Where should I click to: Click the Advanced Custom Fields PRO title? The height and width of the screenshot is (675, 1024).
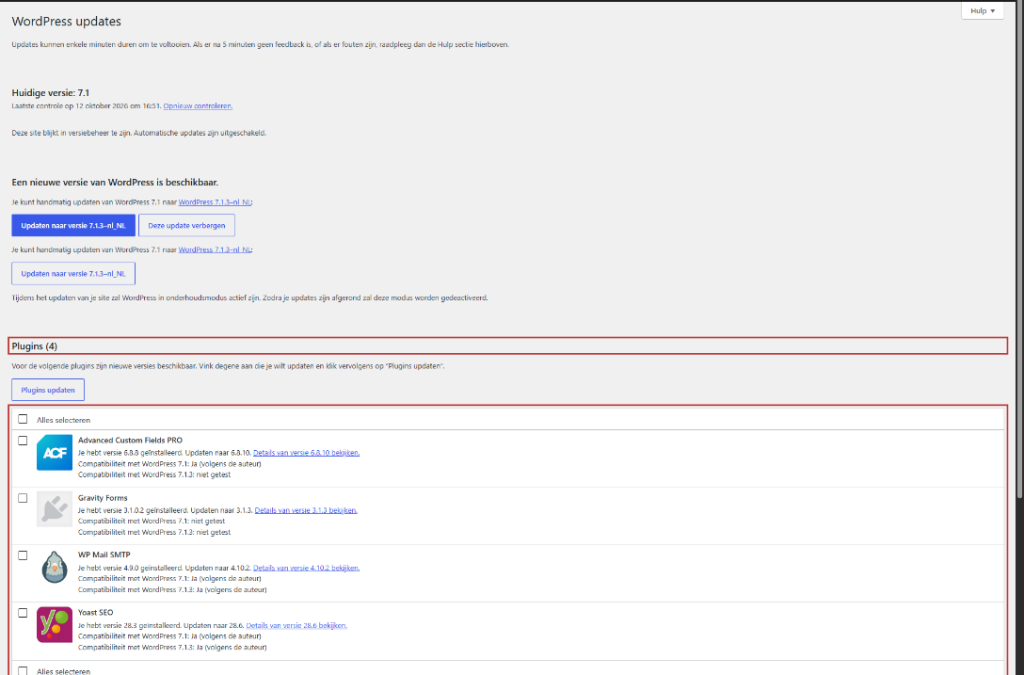pos(130,440)
